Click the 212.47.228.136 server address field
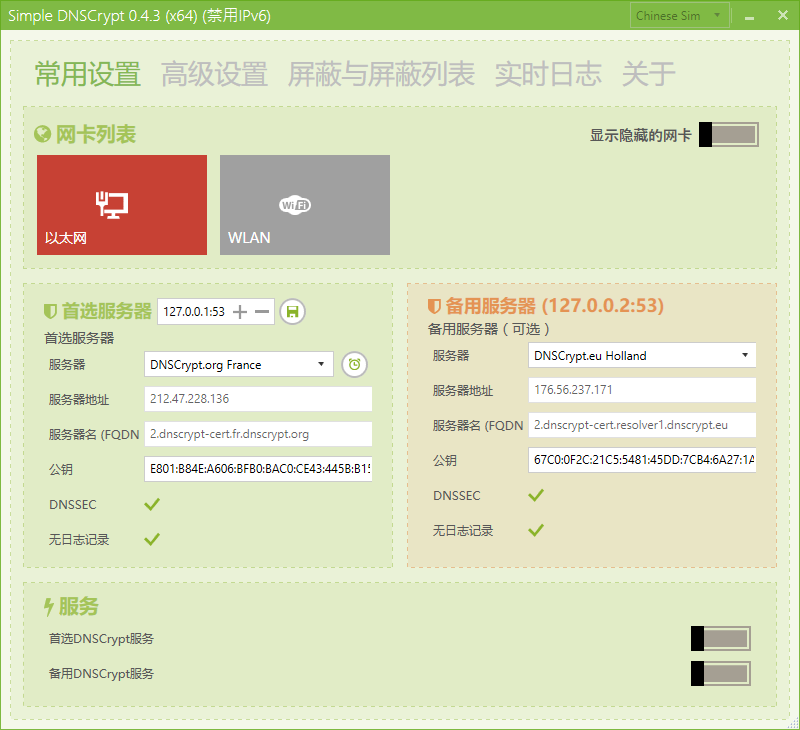The height and width of the screenshot is (730, 800). (258, 399)
